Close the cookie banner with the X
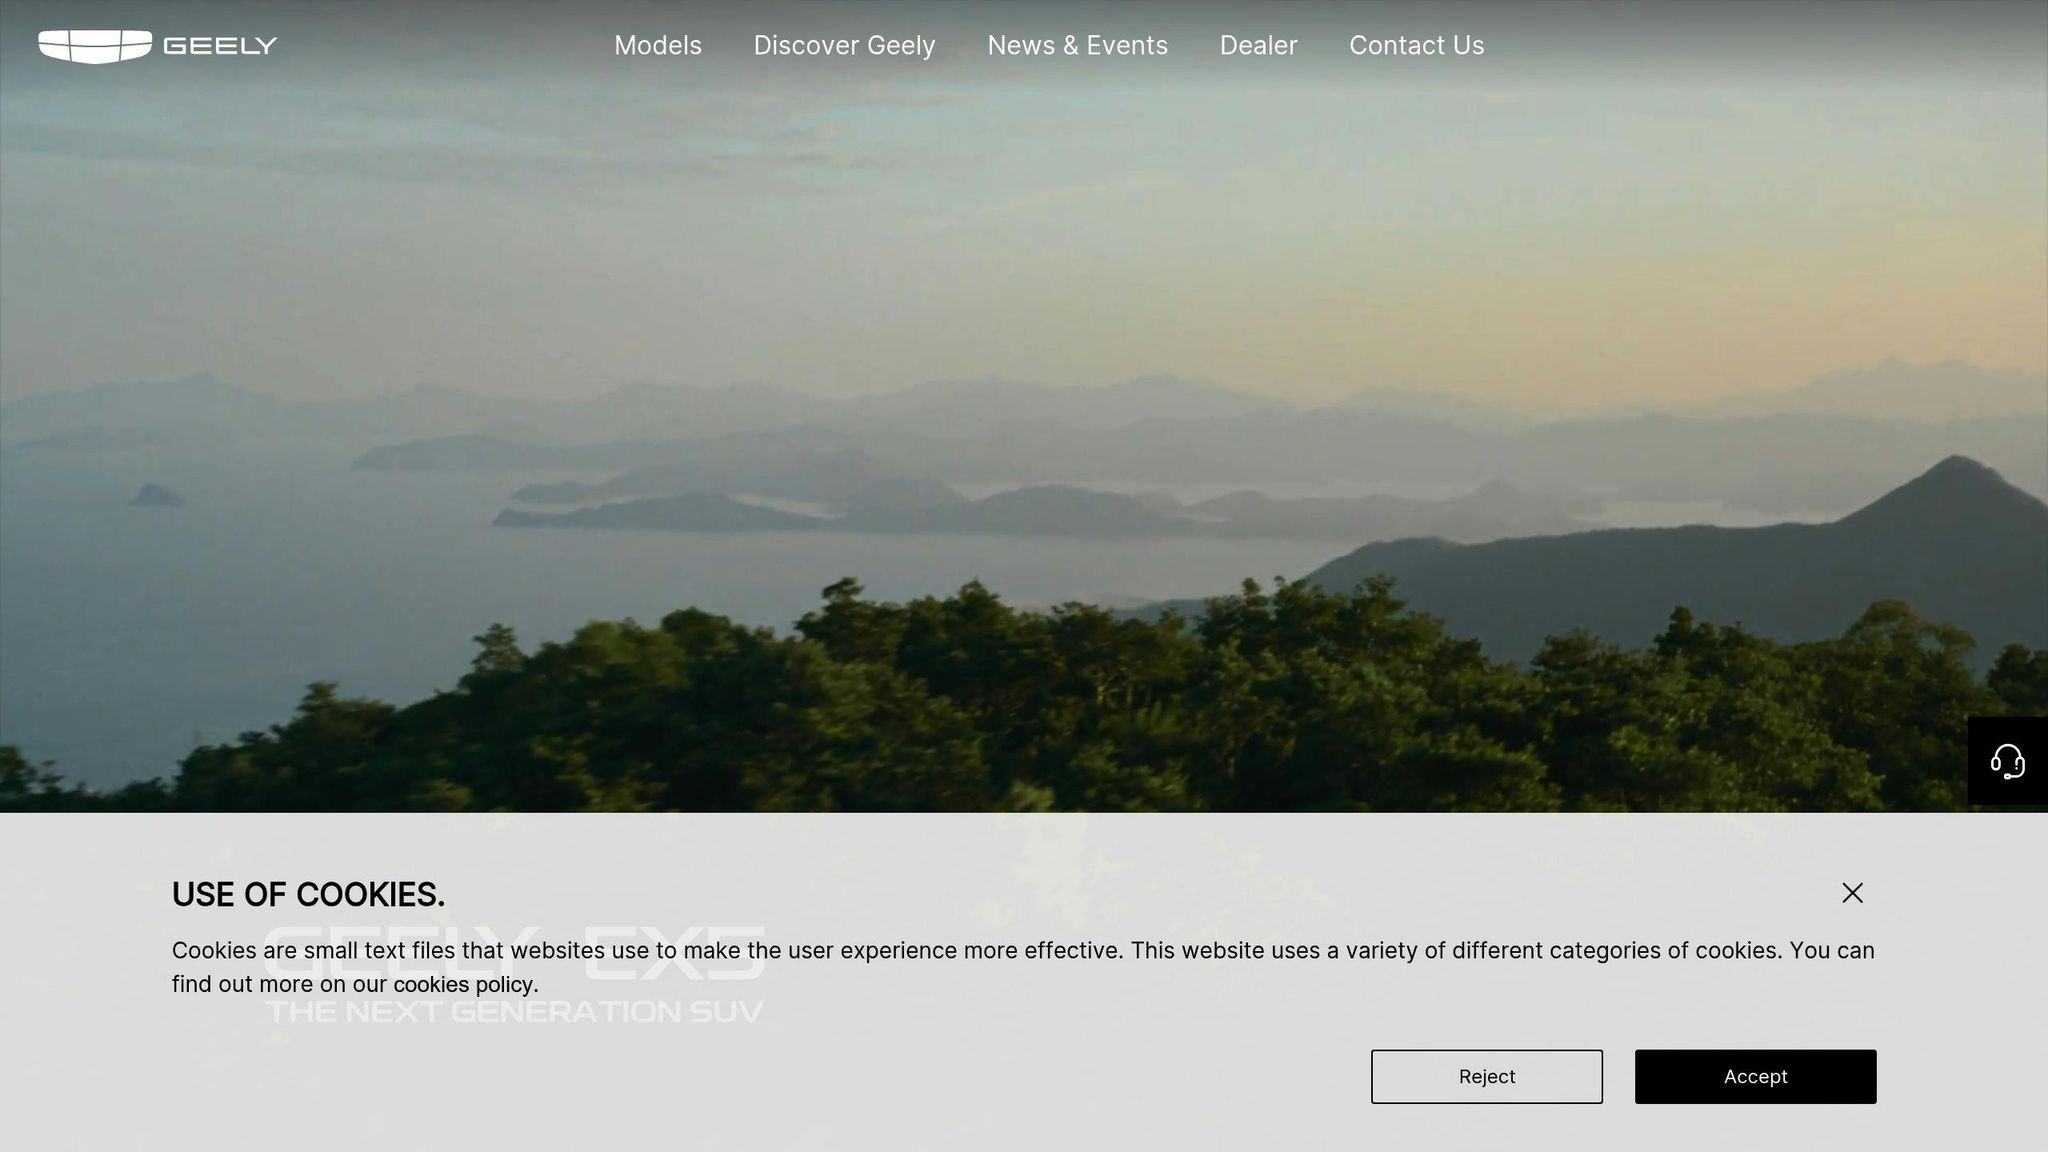Image resolution: width=2048 pixels, height=1152 pixels. (1852, 893)
